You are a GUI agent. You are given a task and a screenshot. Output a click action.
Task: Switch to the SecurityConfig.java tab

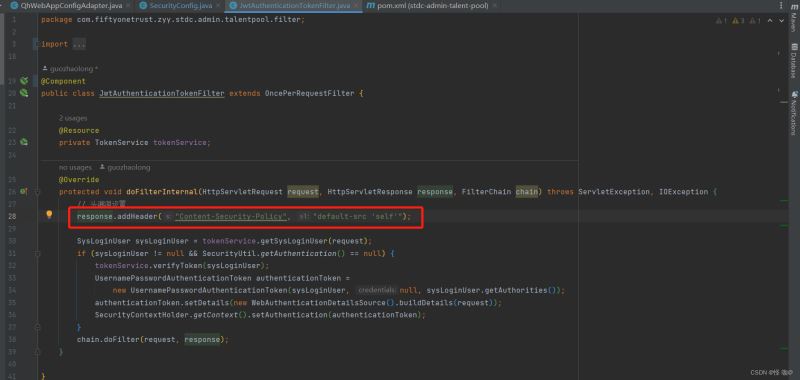177,6
